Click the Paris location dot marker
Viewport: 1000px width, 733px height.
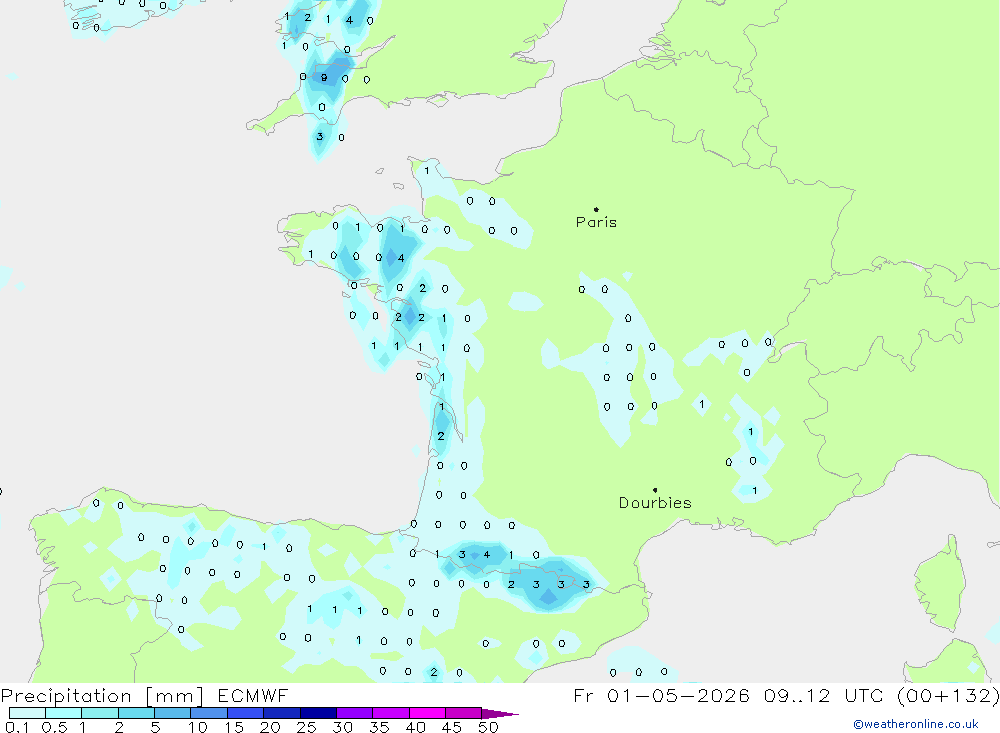click(596, 209)
